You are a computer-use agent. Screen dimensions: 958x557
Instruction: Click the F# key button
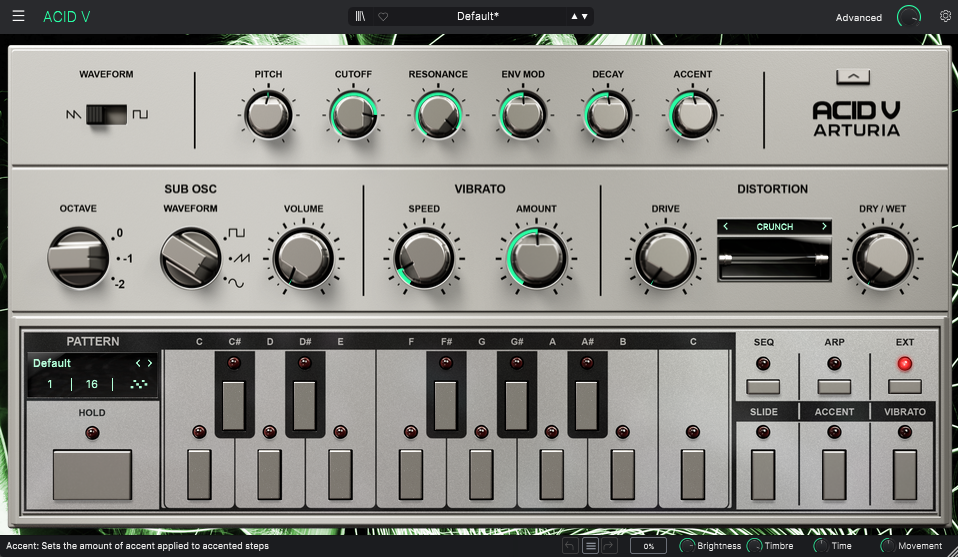[446, 406]
